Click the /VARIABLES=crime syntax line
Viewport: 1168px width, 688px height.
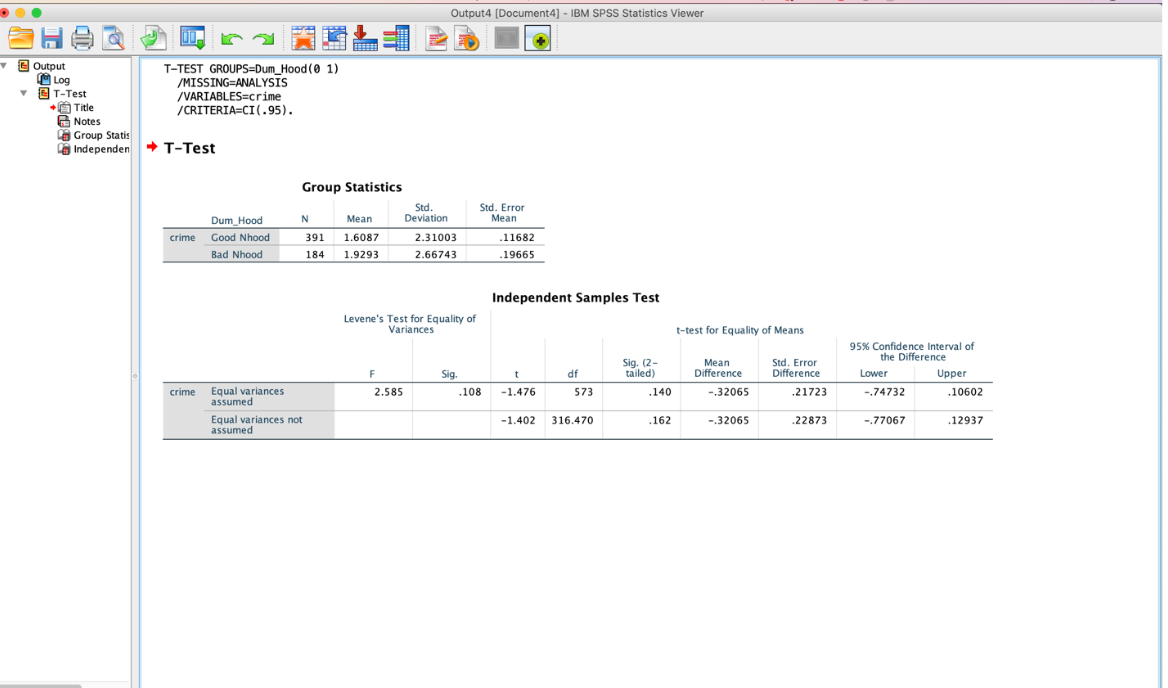click(x=229, y=97)
